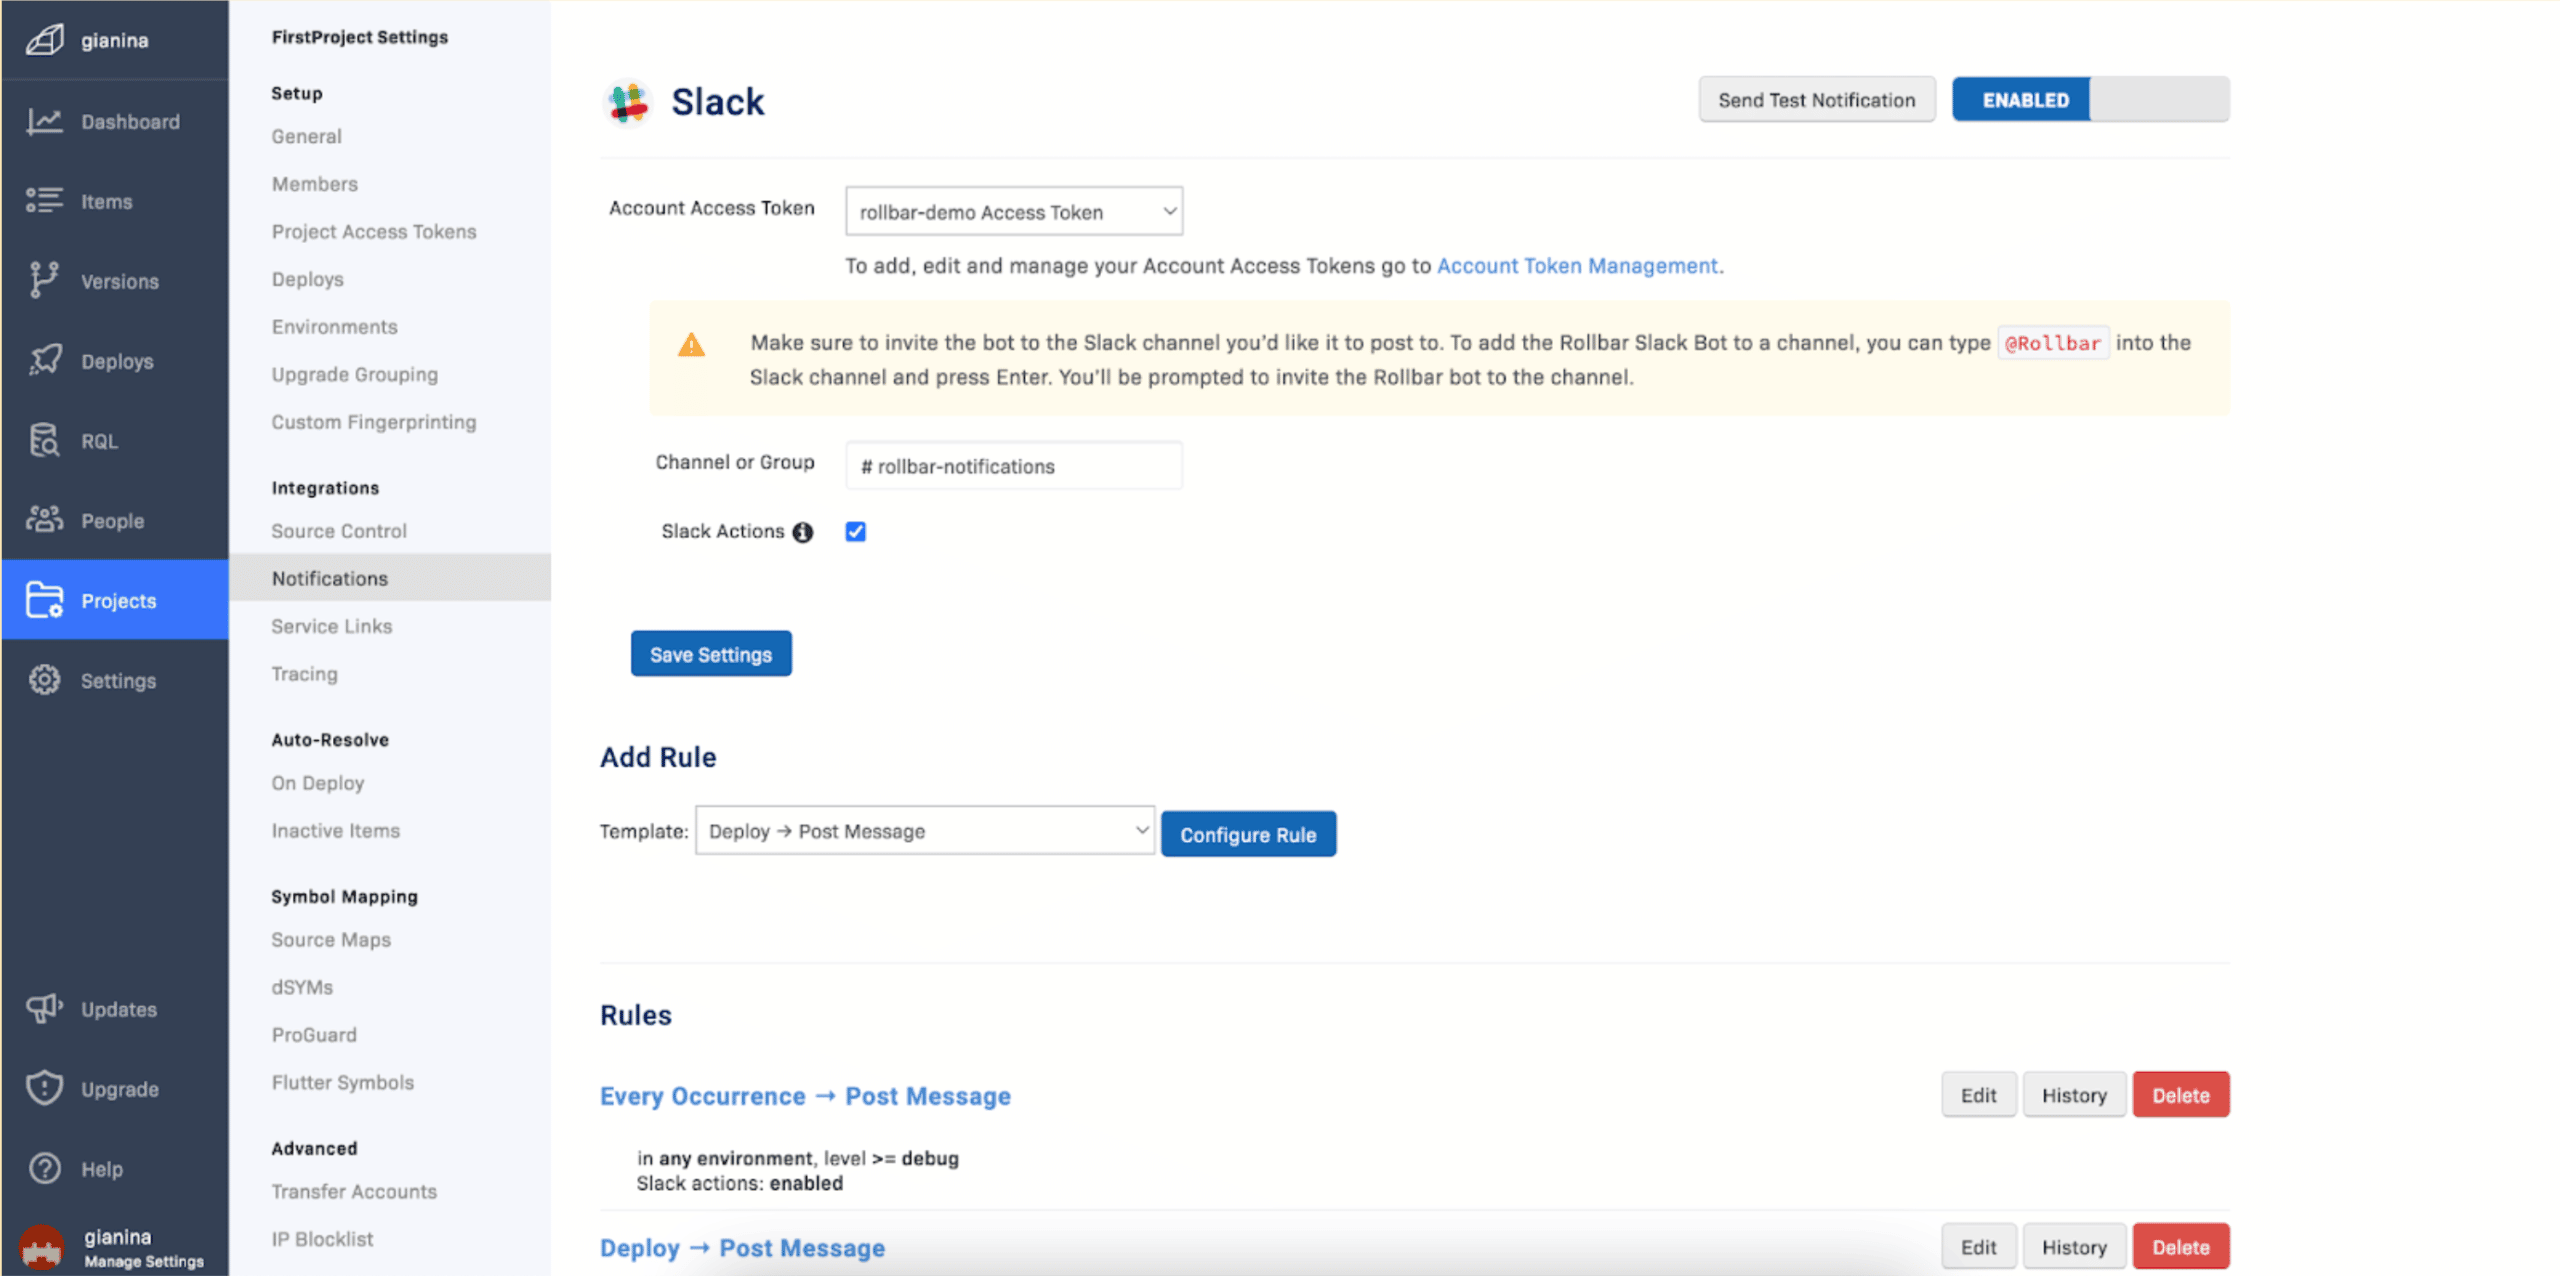Screen dimensions: 2560x1276
Task: Edit the Every Occurrence rule
Action: [1978, 1095]
